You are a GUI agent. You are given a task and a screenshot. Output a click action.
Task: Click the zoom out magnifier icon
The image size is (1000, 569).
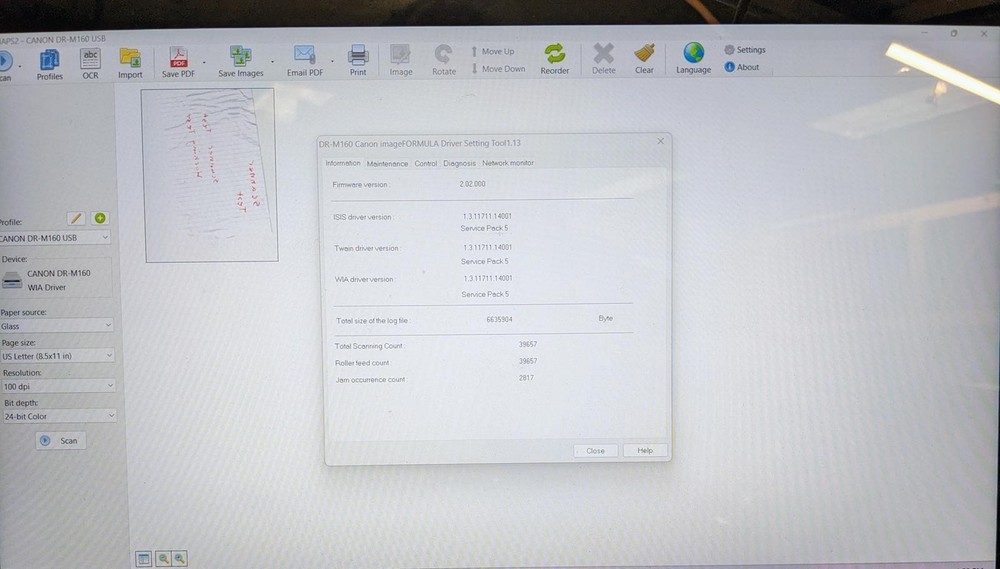163,559
